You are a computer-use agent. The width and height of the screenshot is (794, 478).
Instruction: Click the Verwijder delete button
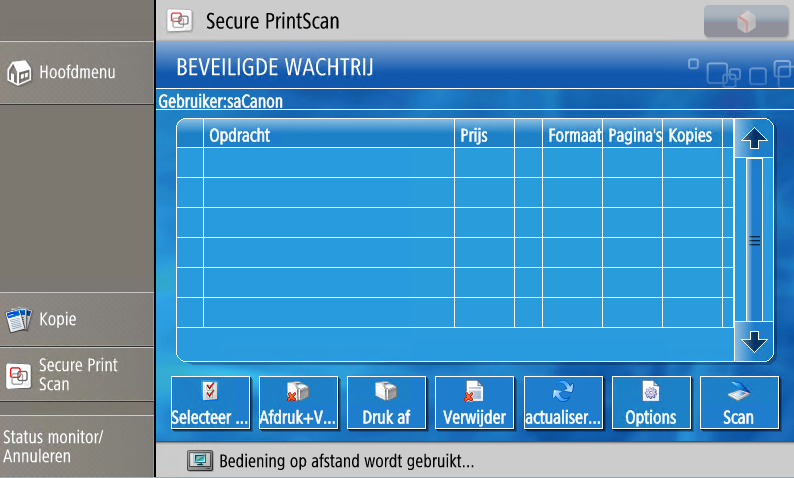coord(474,403)
